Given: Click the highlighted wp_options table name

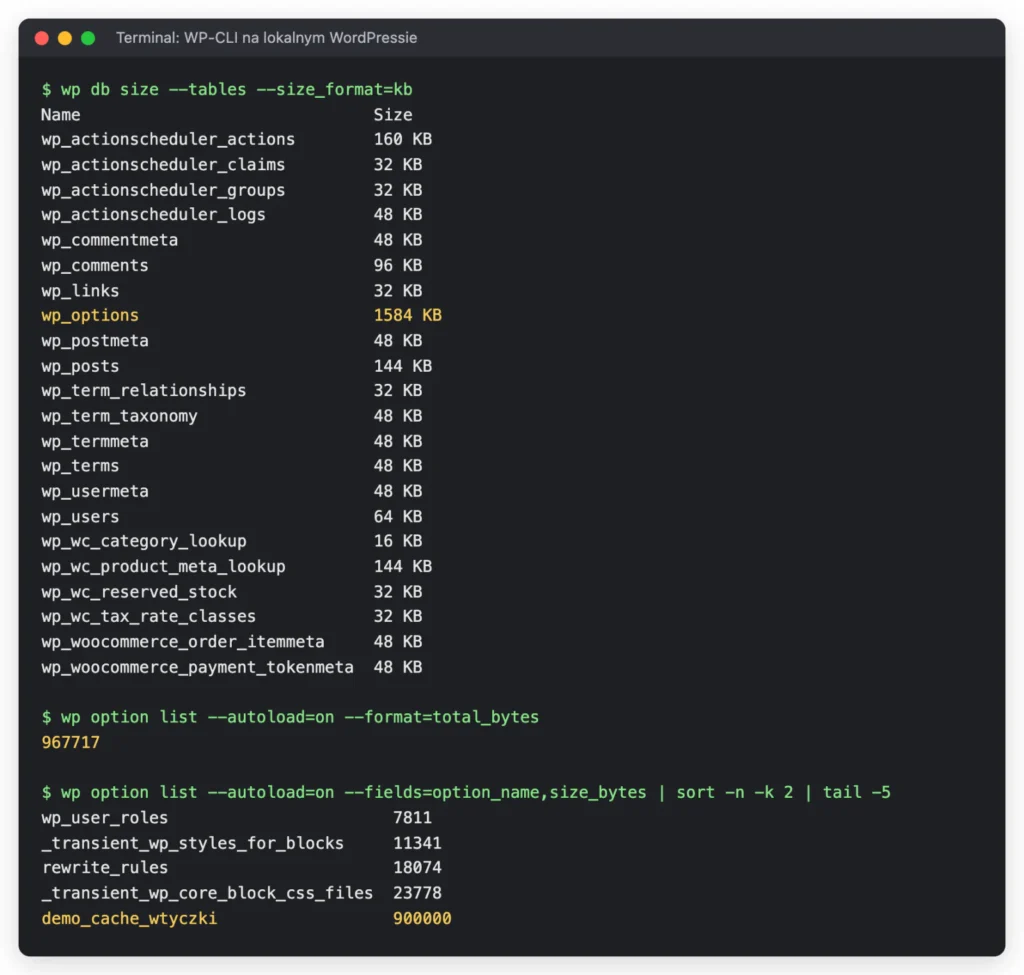Looking at the screenshot, I should [90, 315].
